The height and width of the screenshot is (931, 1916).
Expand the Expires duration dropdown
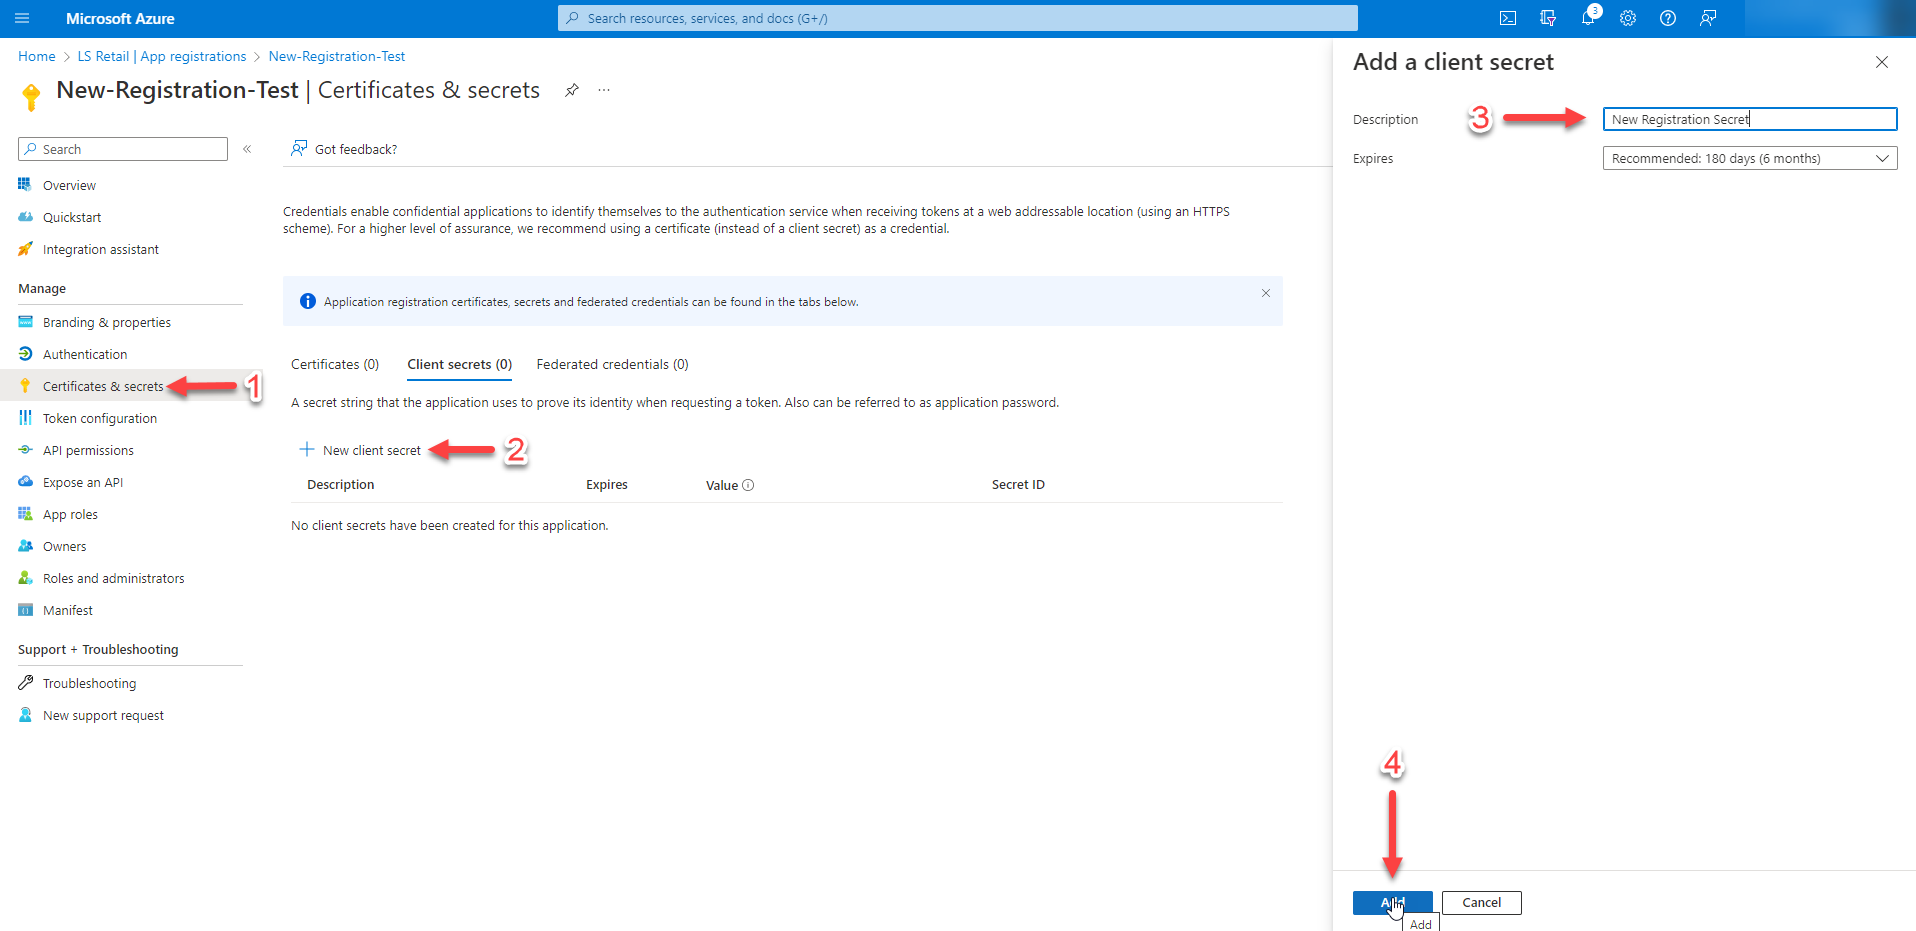click(1749, 158)
